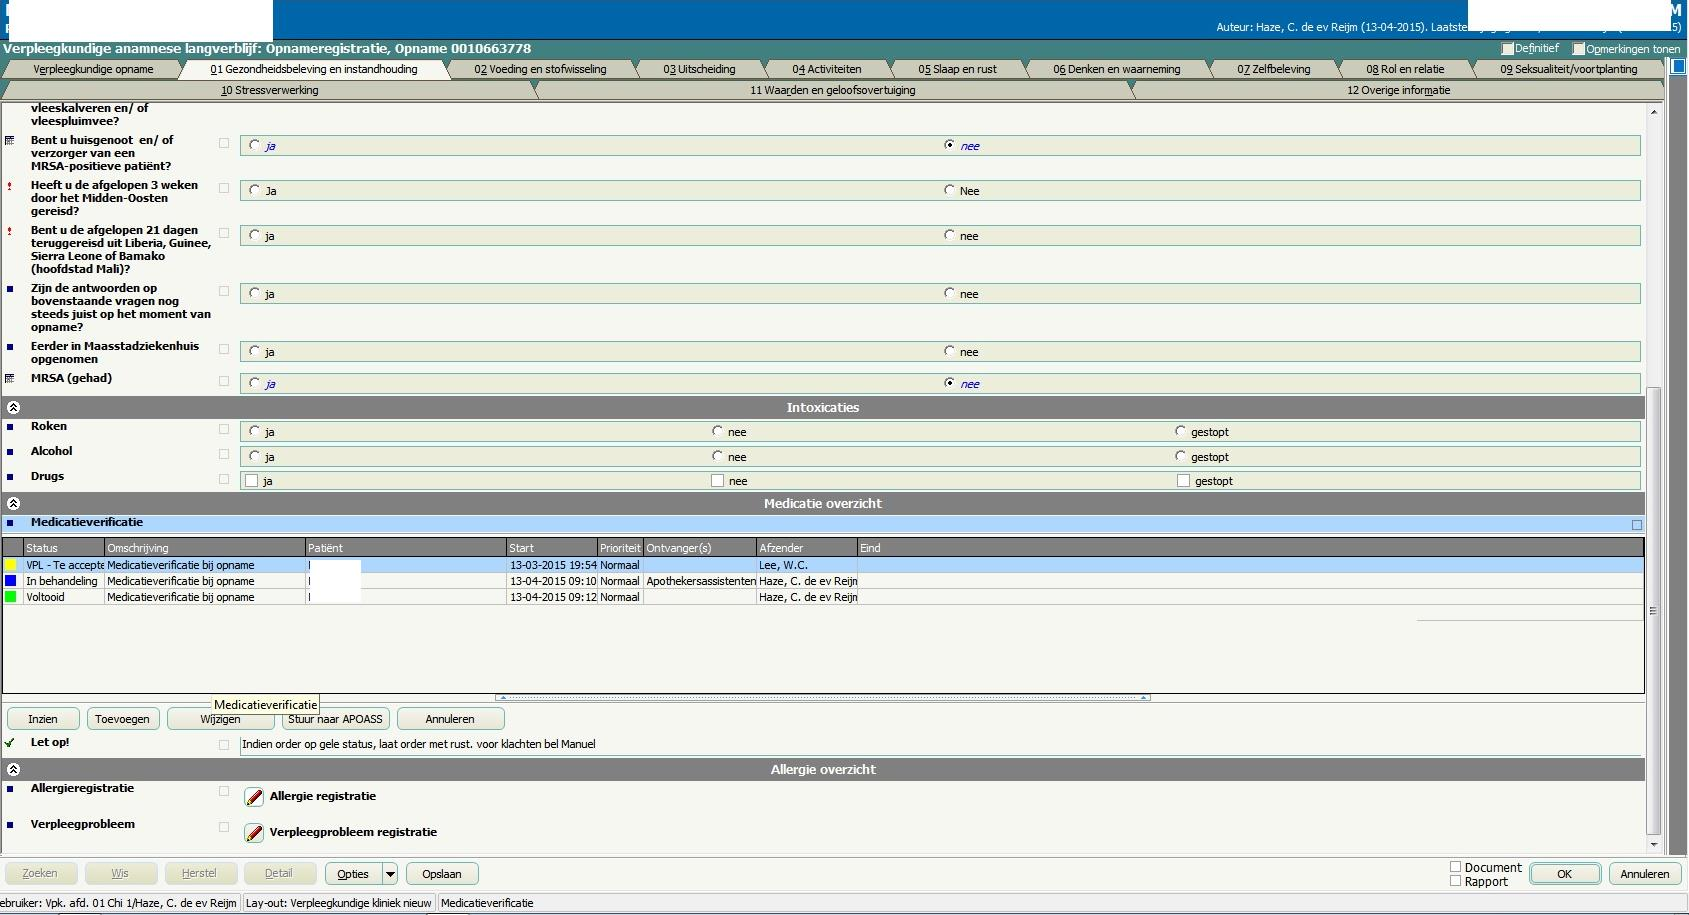The width and height of the screenshot is (1689, 915).
Task: Collapse the Intoxicaties section
Action: click(13, 408)
